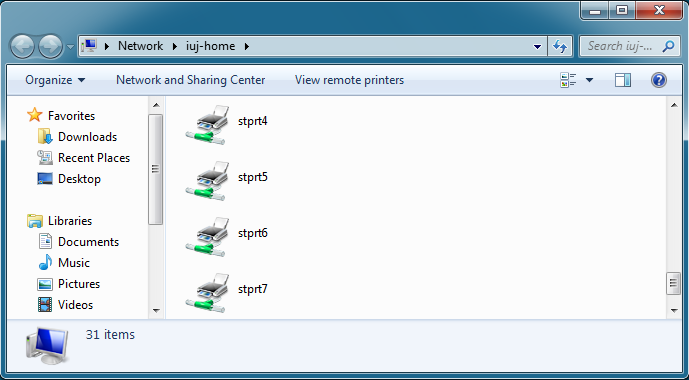Open the Organize dropdown menu
This screenshot has width=689, height=380.
(x=55, y=80)
